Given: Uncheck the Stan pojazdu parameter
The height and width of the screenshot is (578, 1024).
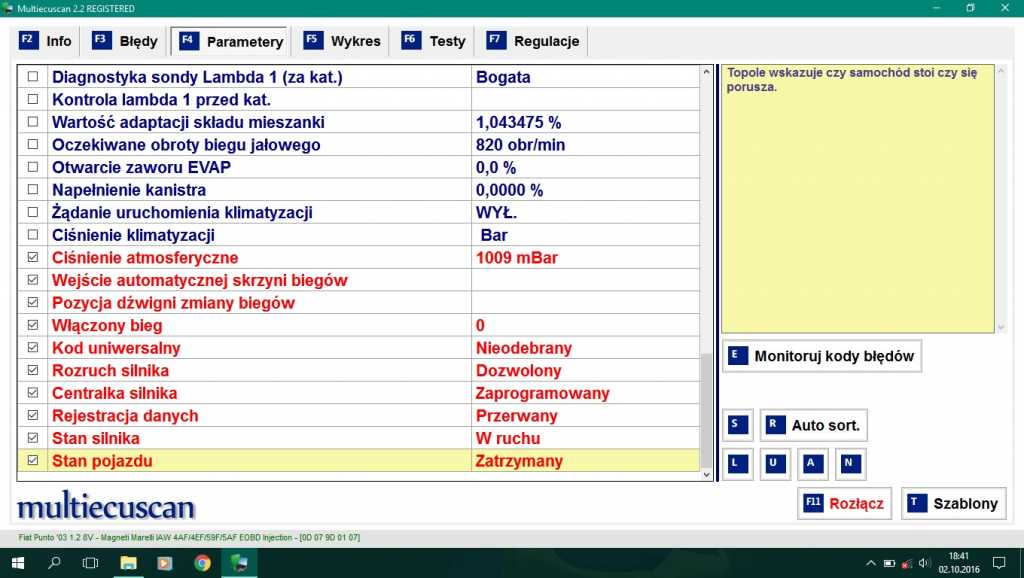Looking at the screenshot, I should point(33,461).
